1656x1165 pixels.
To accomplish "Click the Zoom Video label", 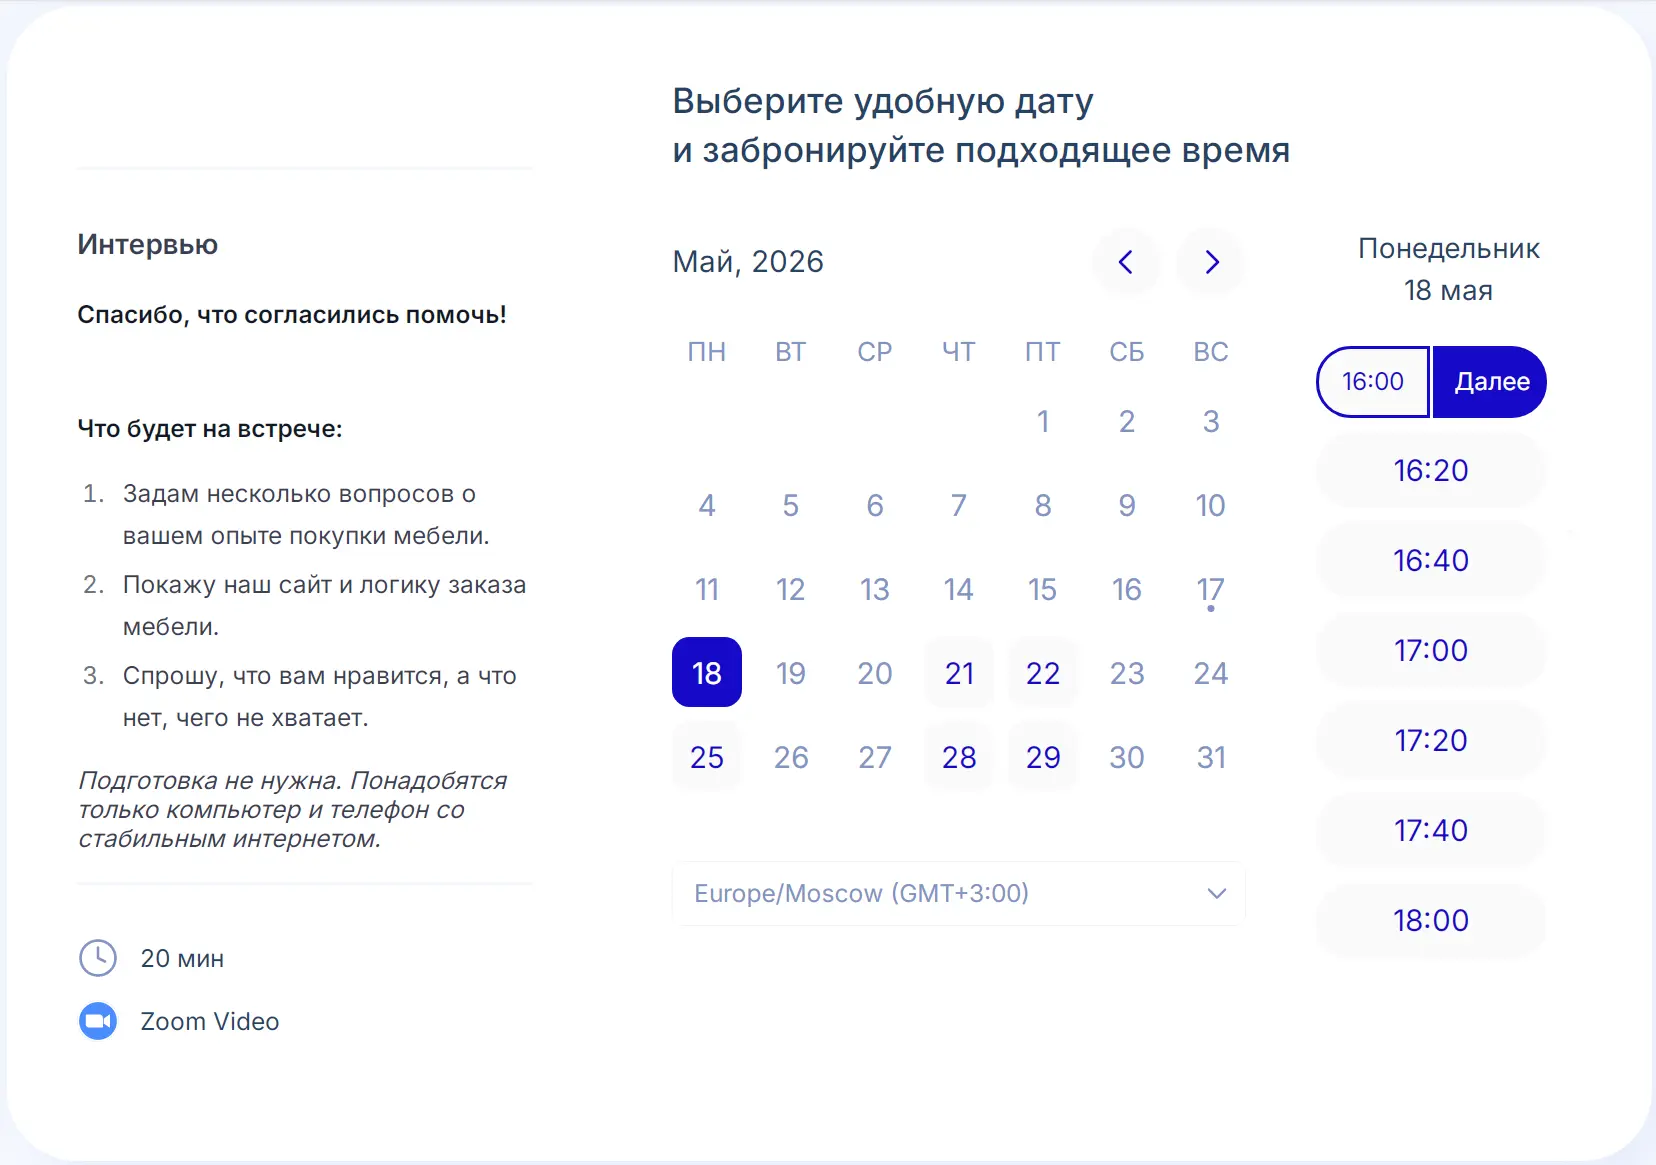I will coord(210,1021).
